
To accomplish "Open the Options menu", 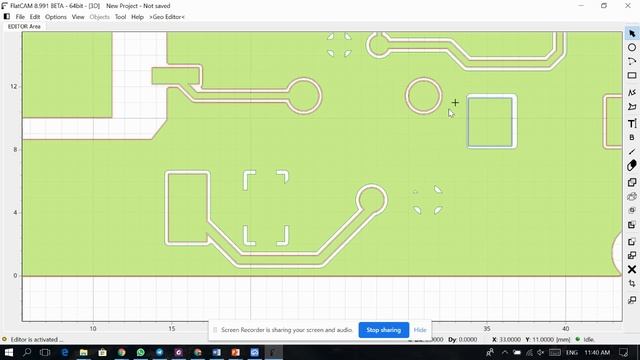I will tap(56, 17).
